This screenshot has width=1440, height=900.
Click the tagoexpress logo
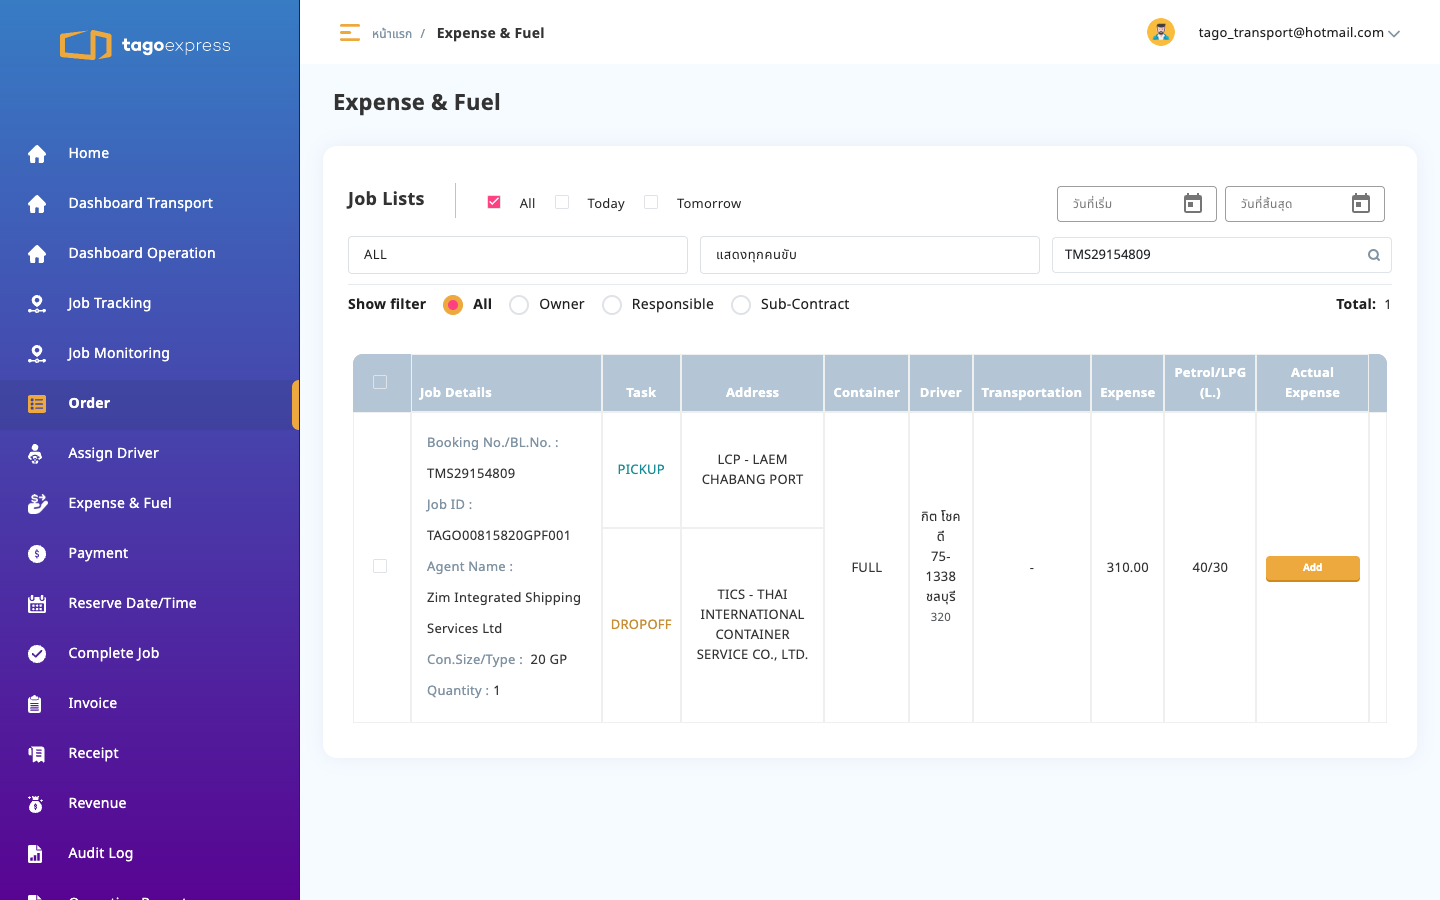pos(145,45)
